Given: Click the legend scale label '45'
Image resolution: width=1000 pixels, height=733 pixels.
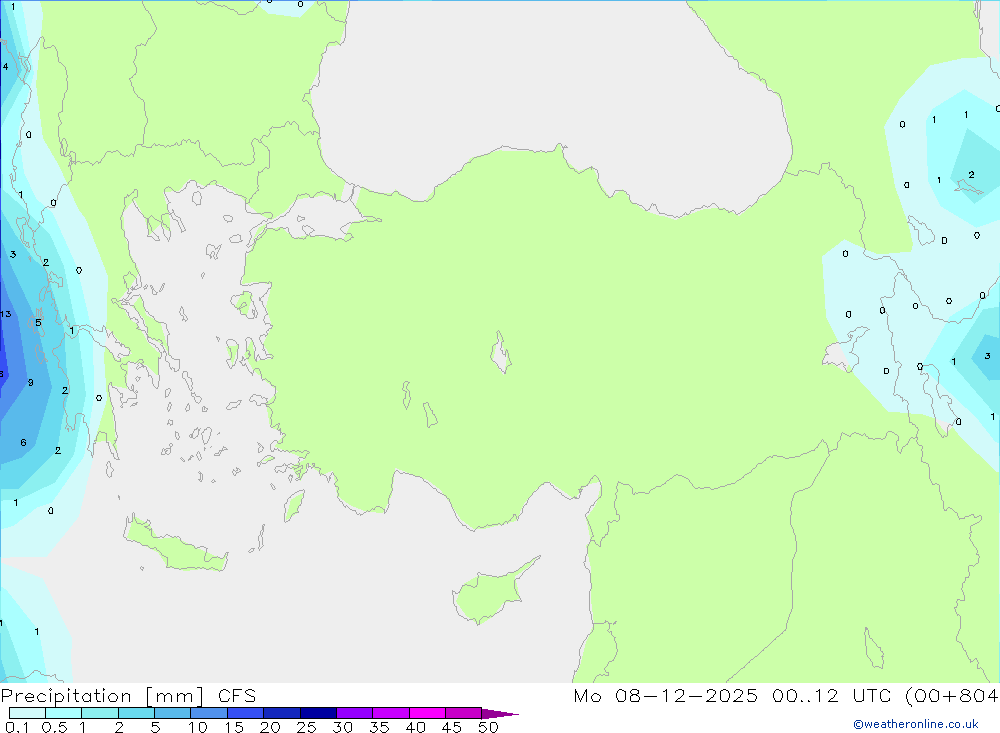Looking at the screenshot, I should (452, 727).
